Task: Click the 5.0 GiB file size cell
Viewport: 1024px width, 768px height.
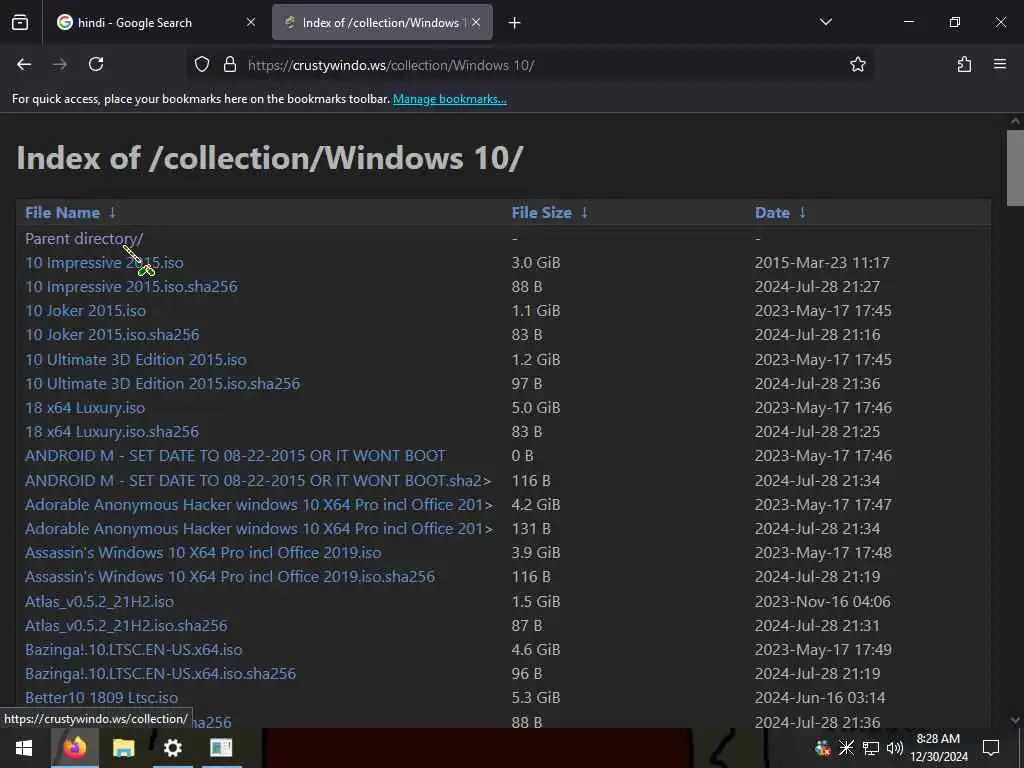Action: tap(536, 408)
